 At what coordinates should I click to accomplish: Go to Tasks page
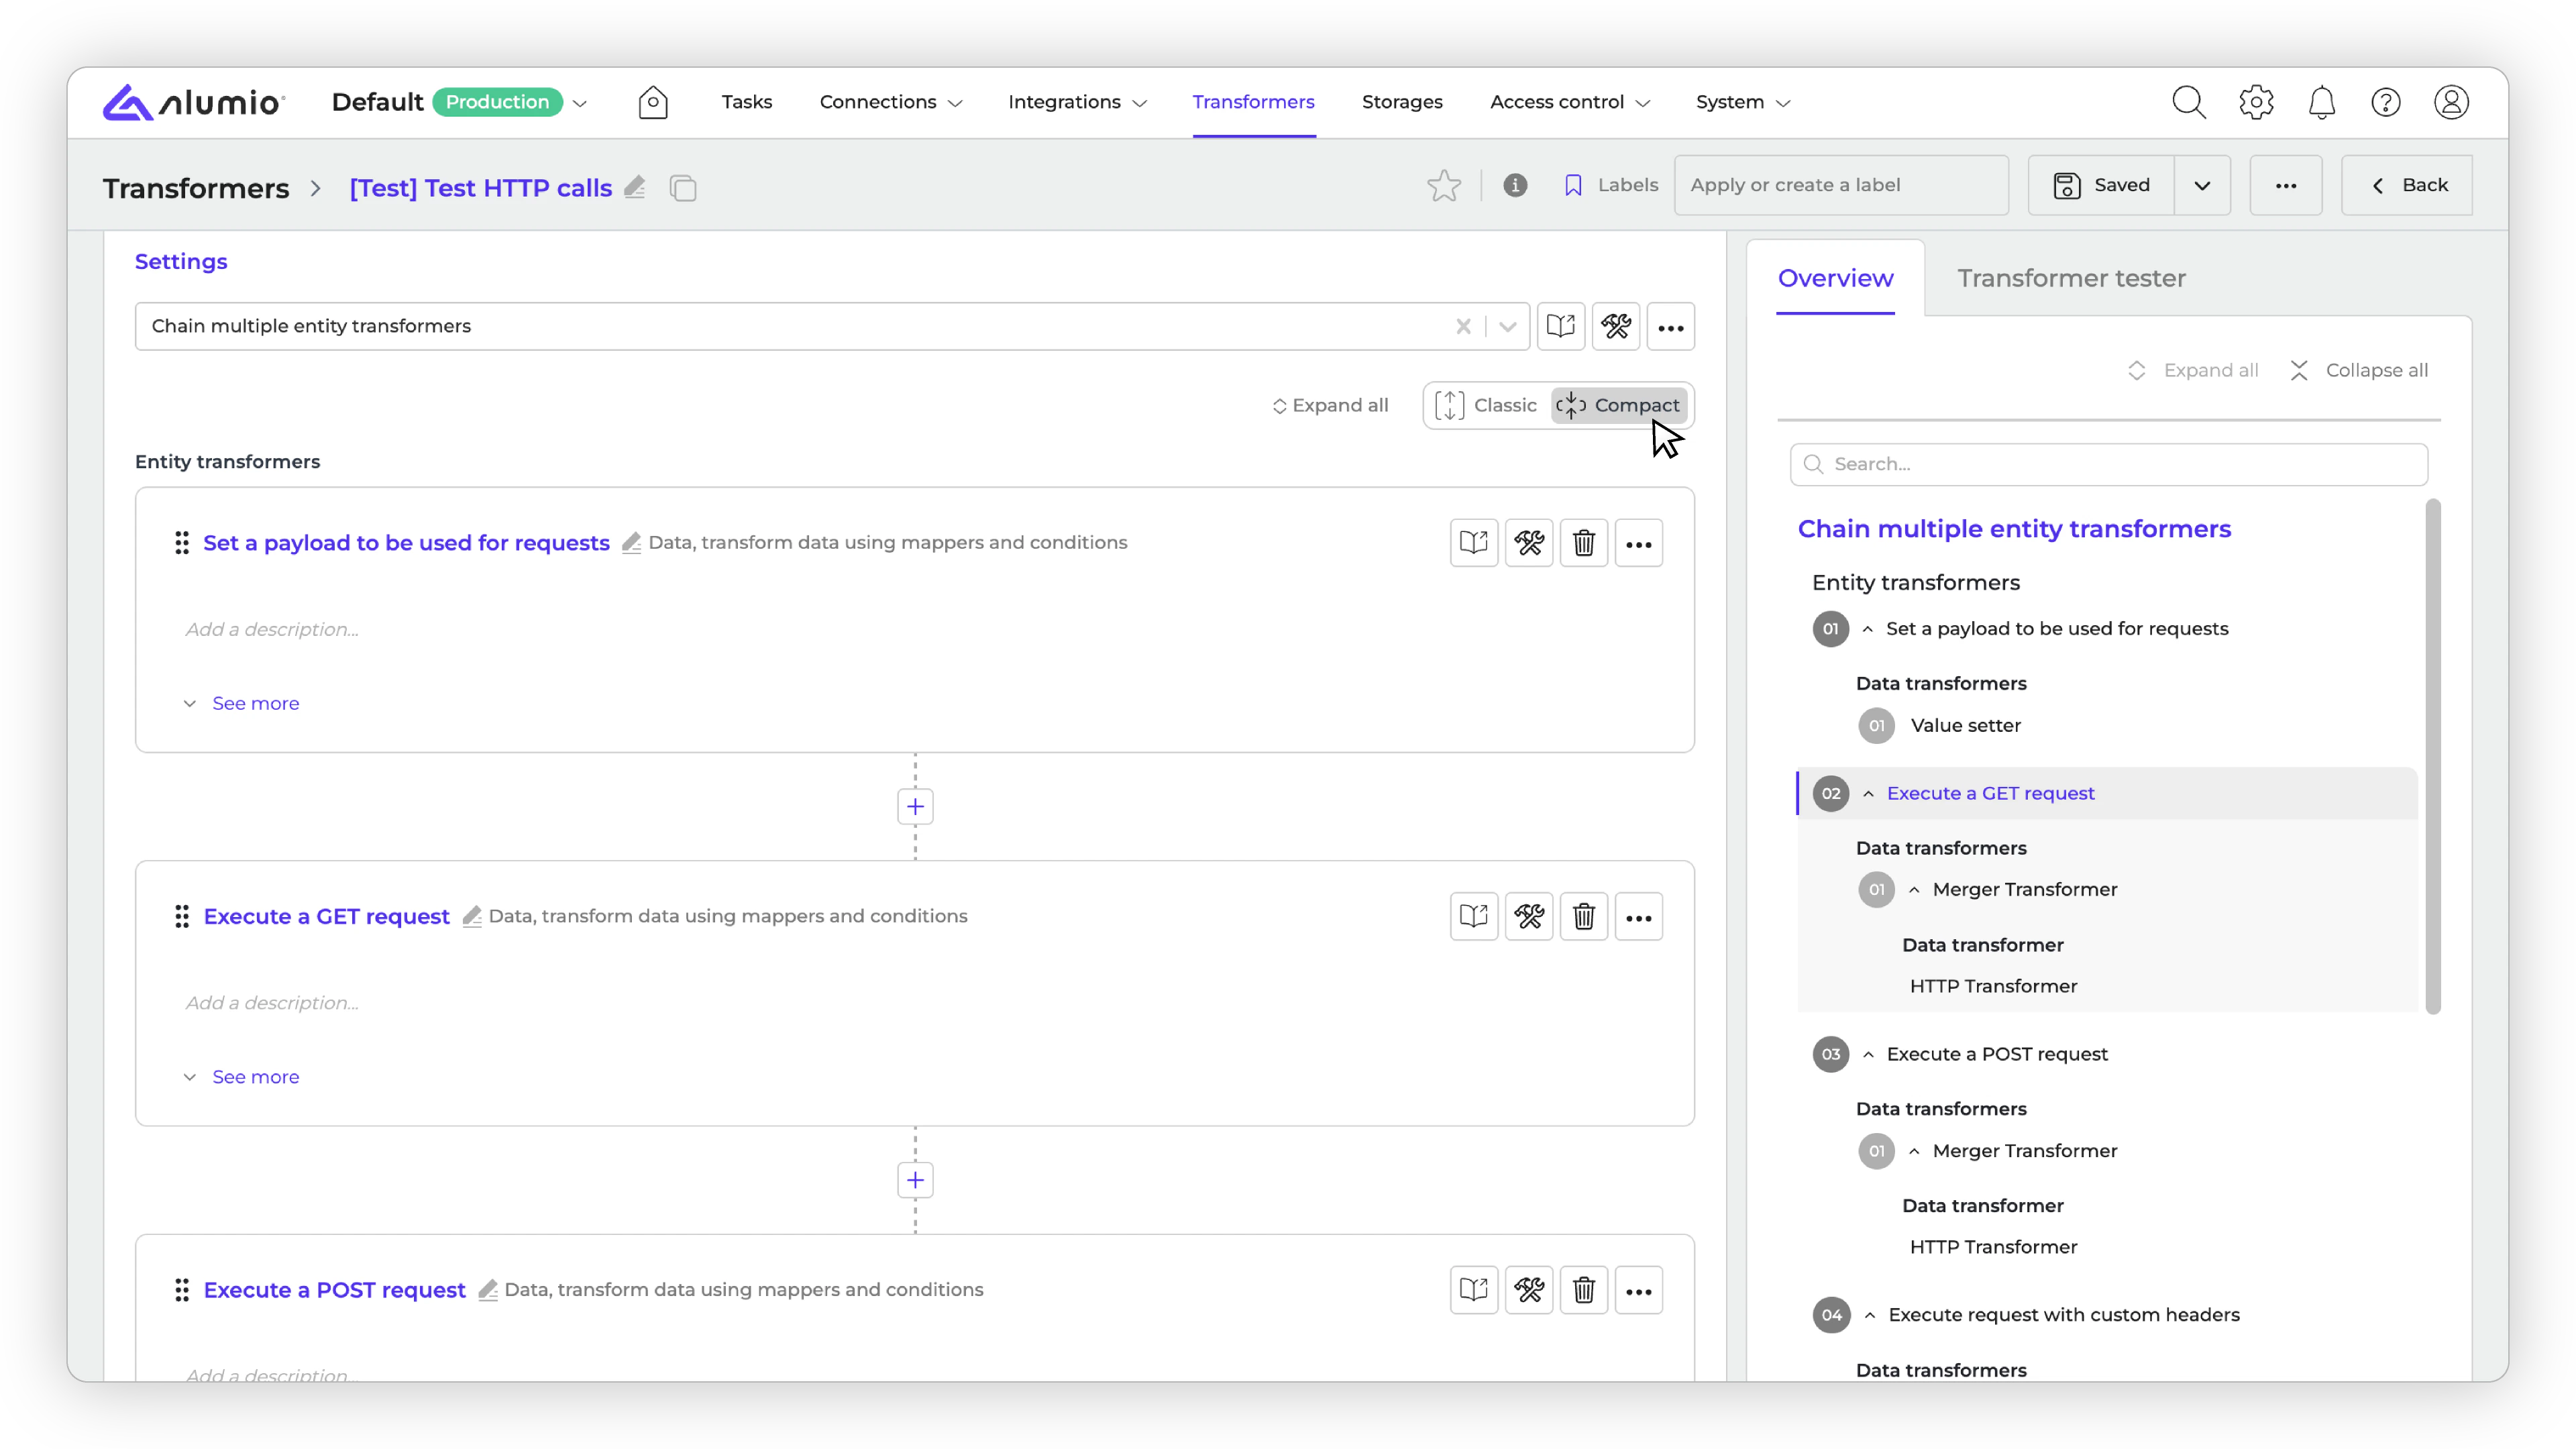coord(747,102)
